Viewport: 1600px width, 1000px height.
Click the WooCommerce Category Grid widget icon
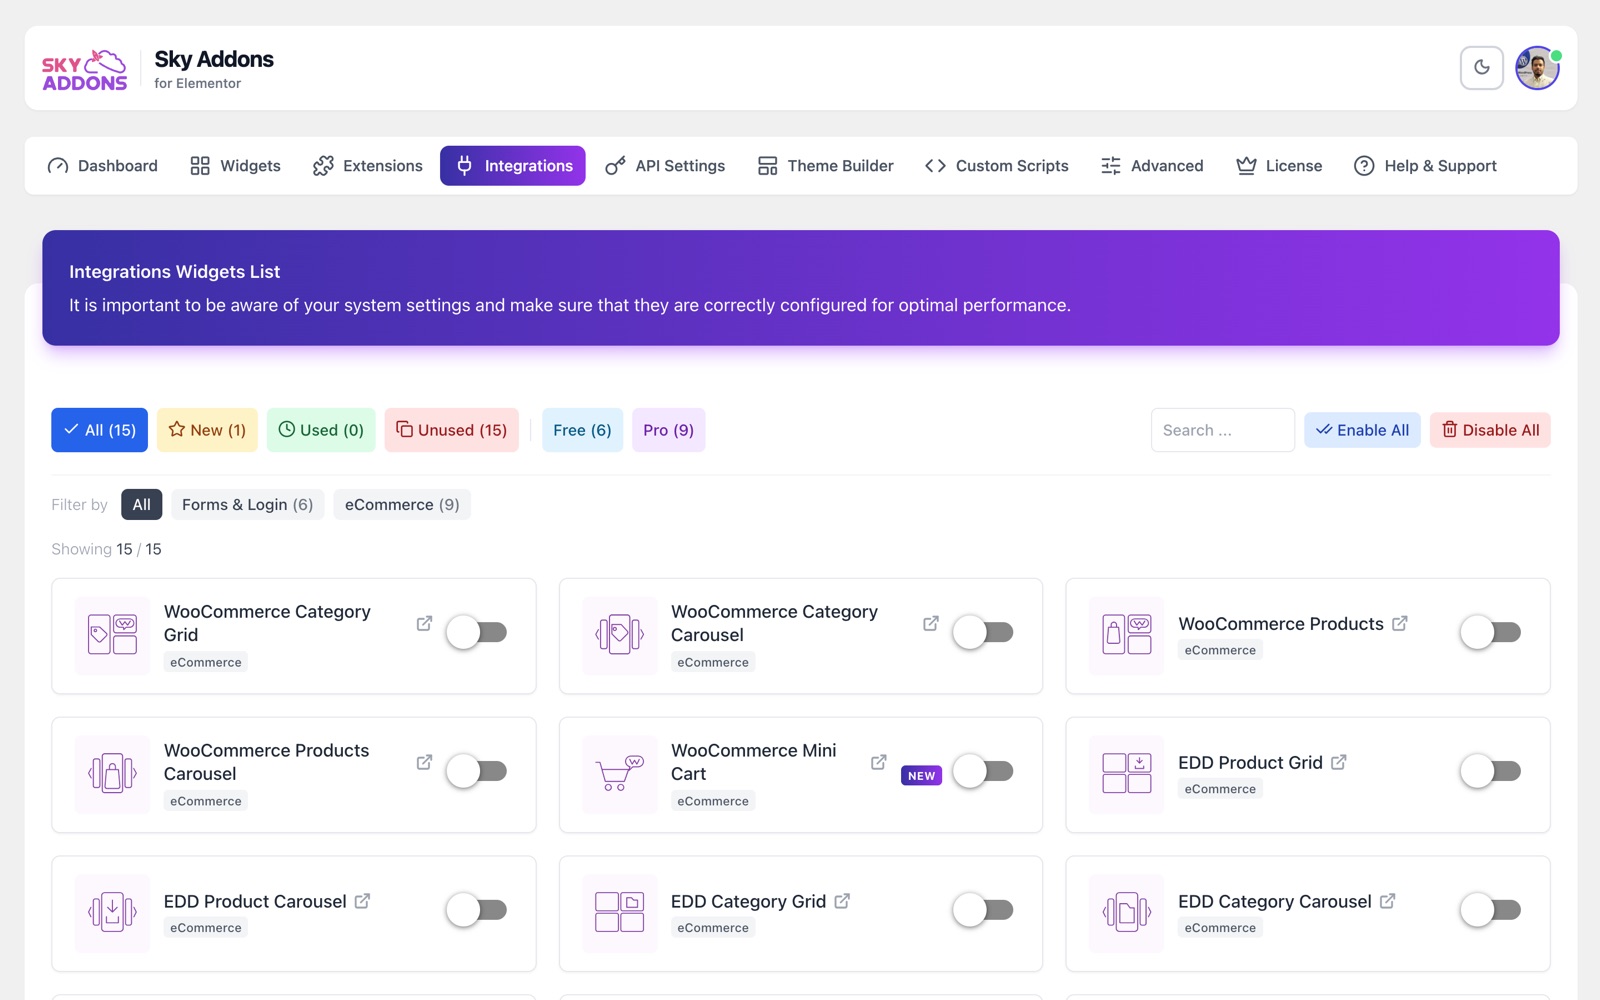[112, 635]
